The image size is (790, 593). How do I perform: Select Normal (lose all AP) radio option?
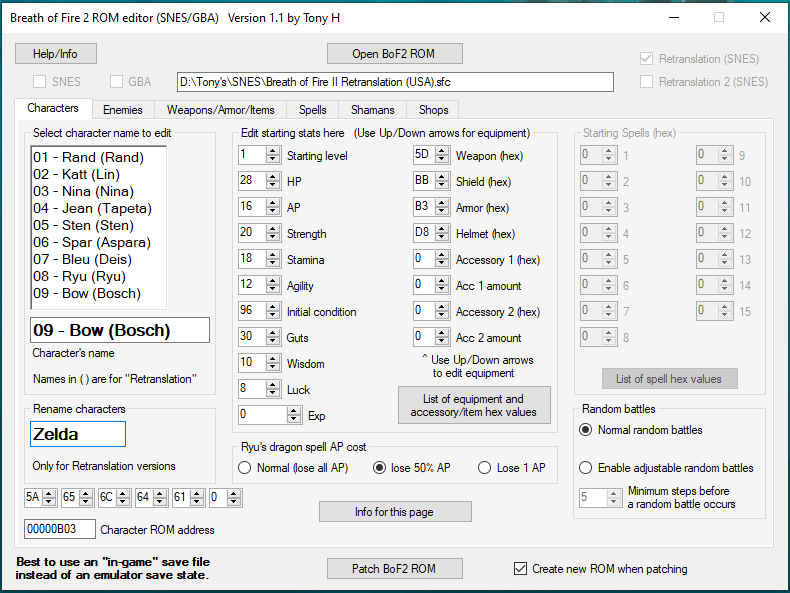point(244,468)
